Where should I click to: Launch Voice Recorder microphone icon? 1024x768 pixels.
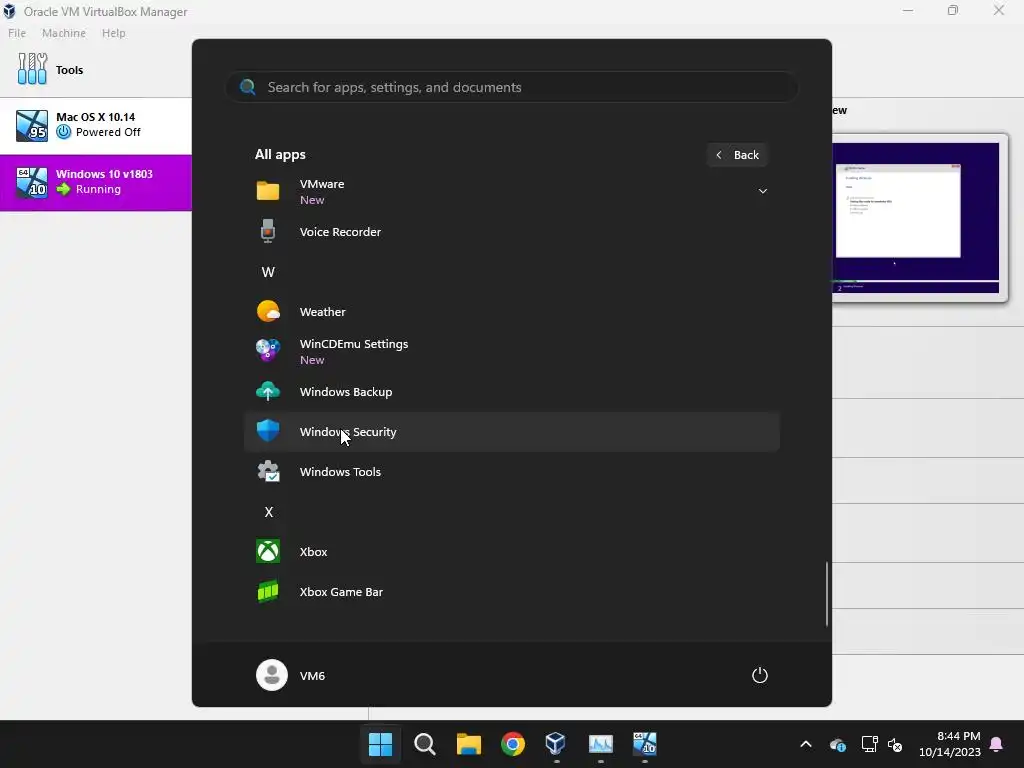268,232
